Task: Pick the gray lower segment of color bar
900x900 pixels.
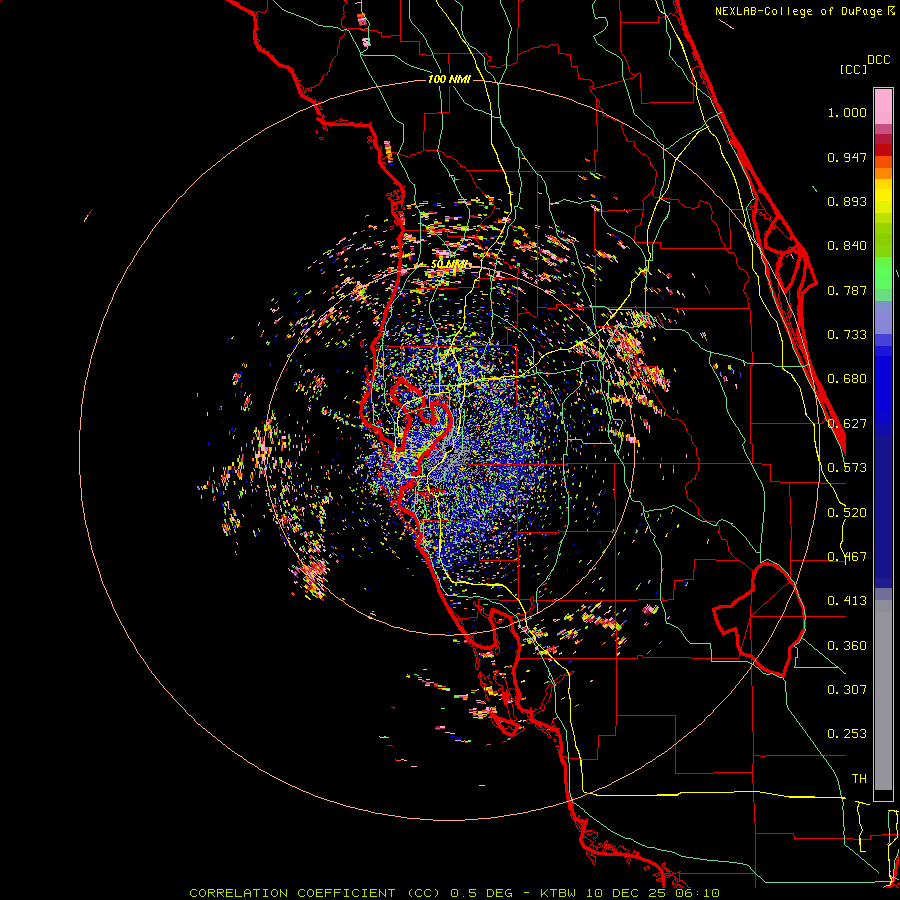Action: point(883,695)
